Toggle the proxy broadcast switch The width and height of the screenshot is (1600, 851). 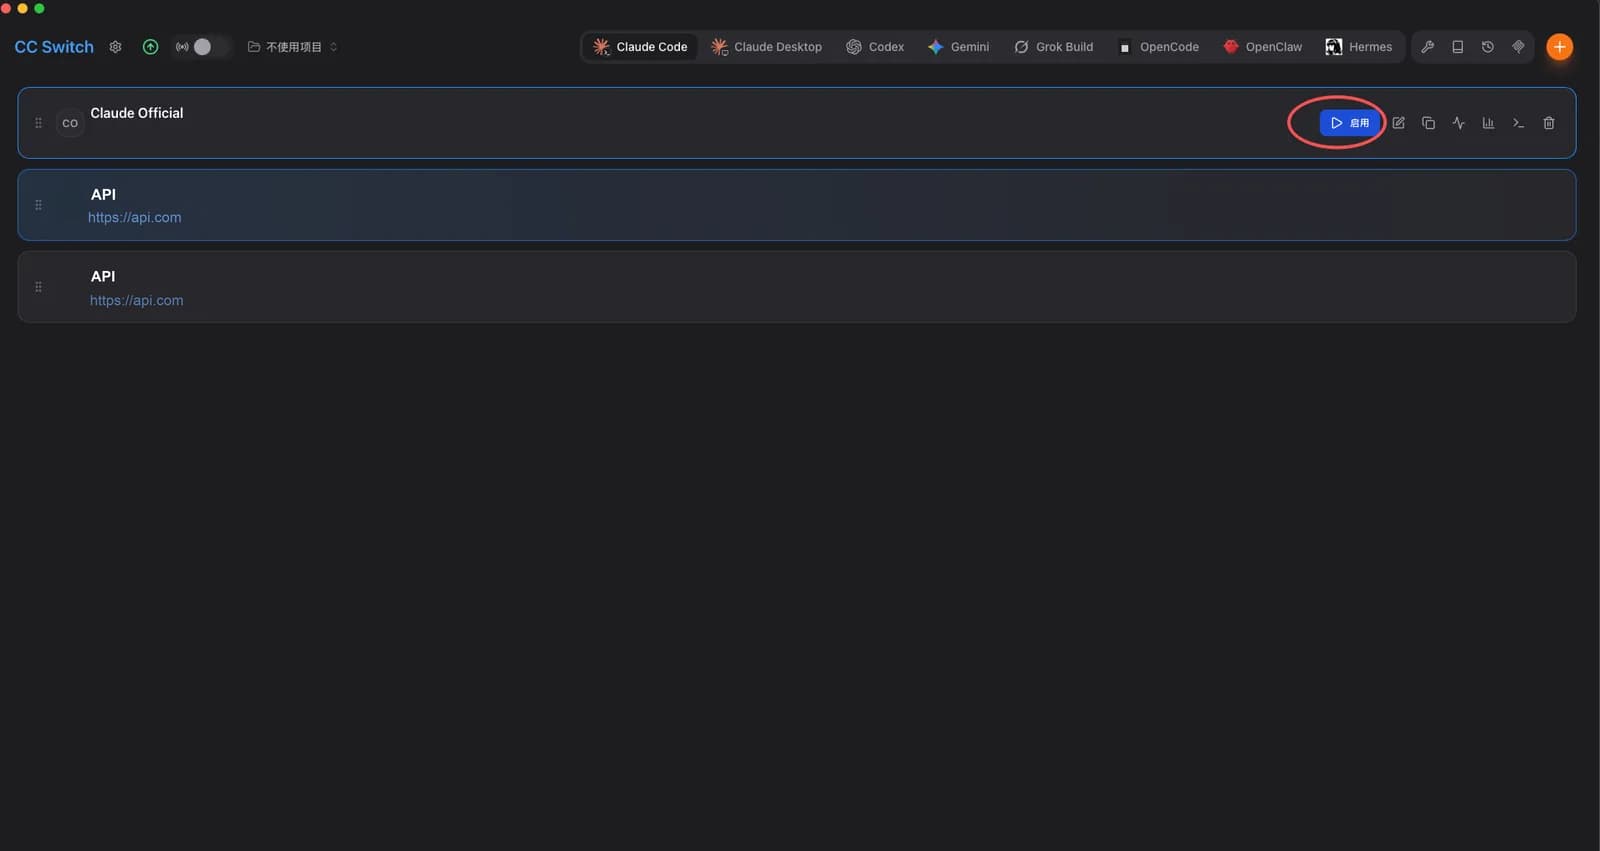coord(202,47)
